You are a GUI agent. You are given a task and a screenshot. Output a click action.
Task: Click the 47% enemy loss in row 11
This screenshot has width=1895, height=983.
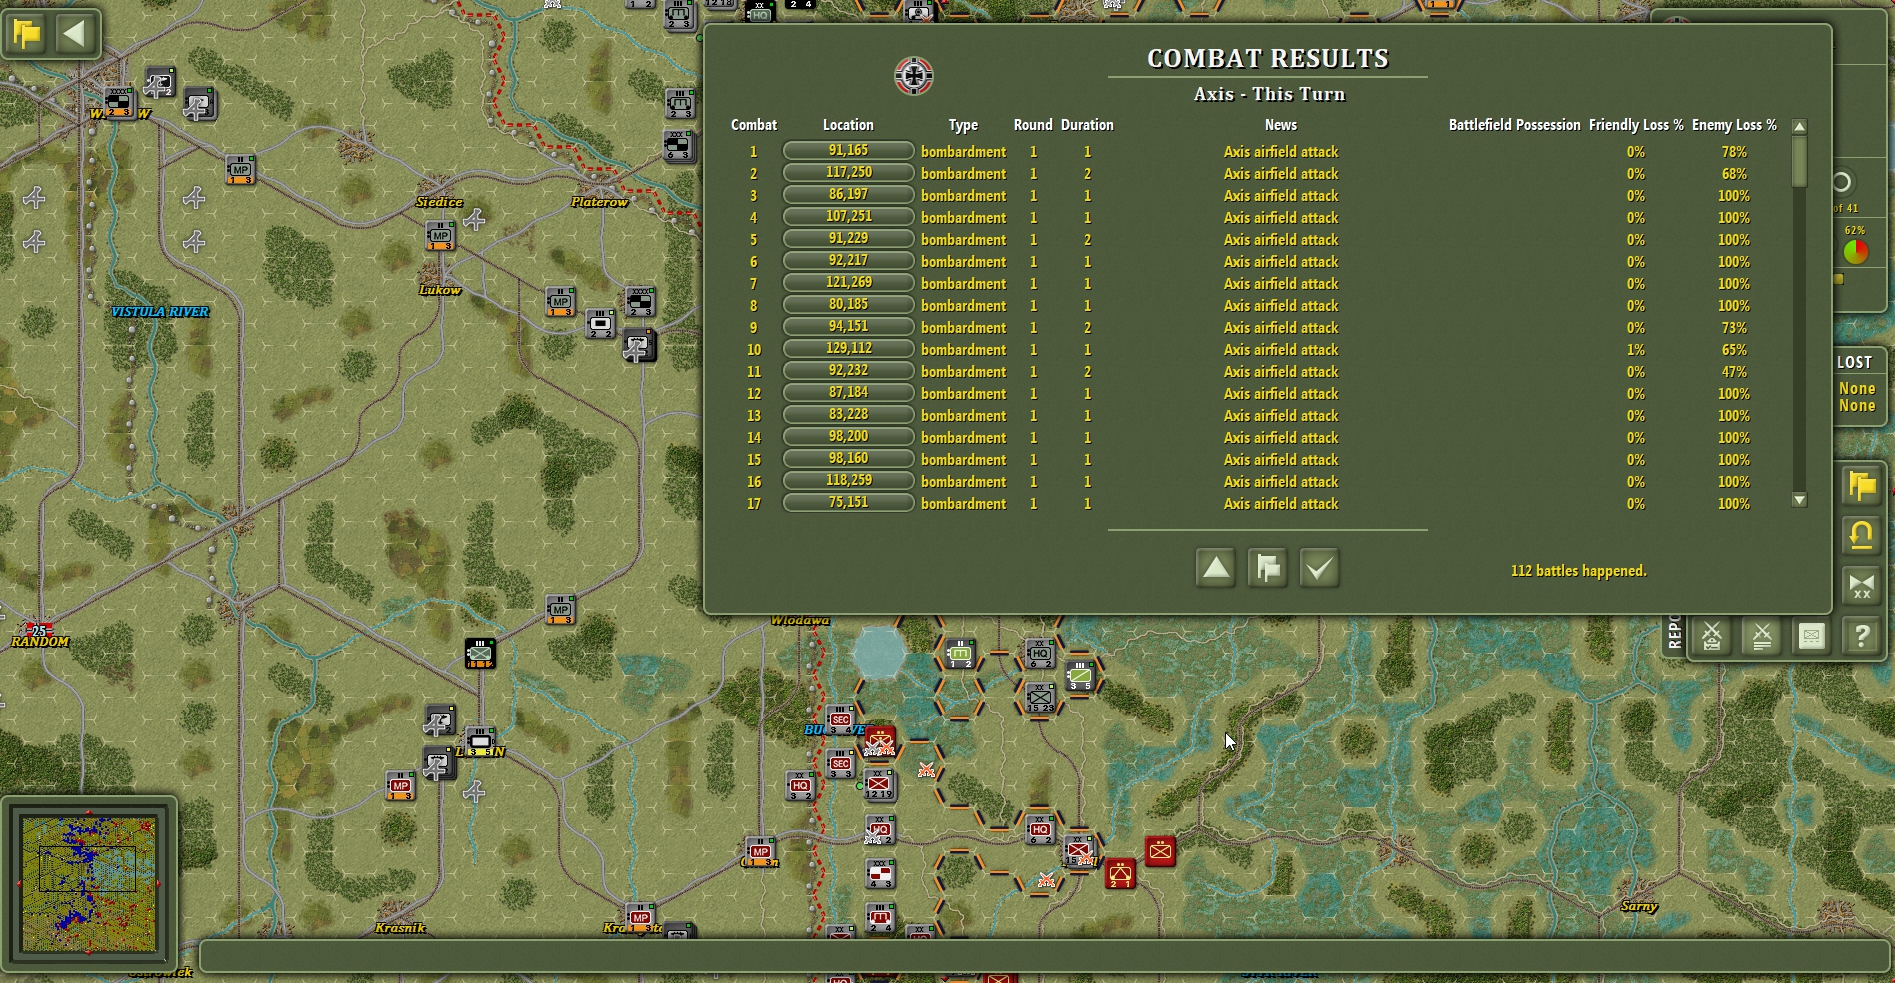[x=1734, y=372]
